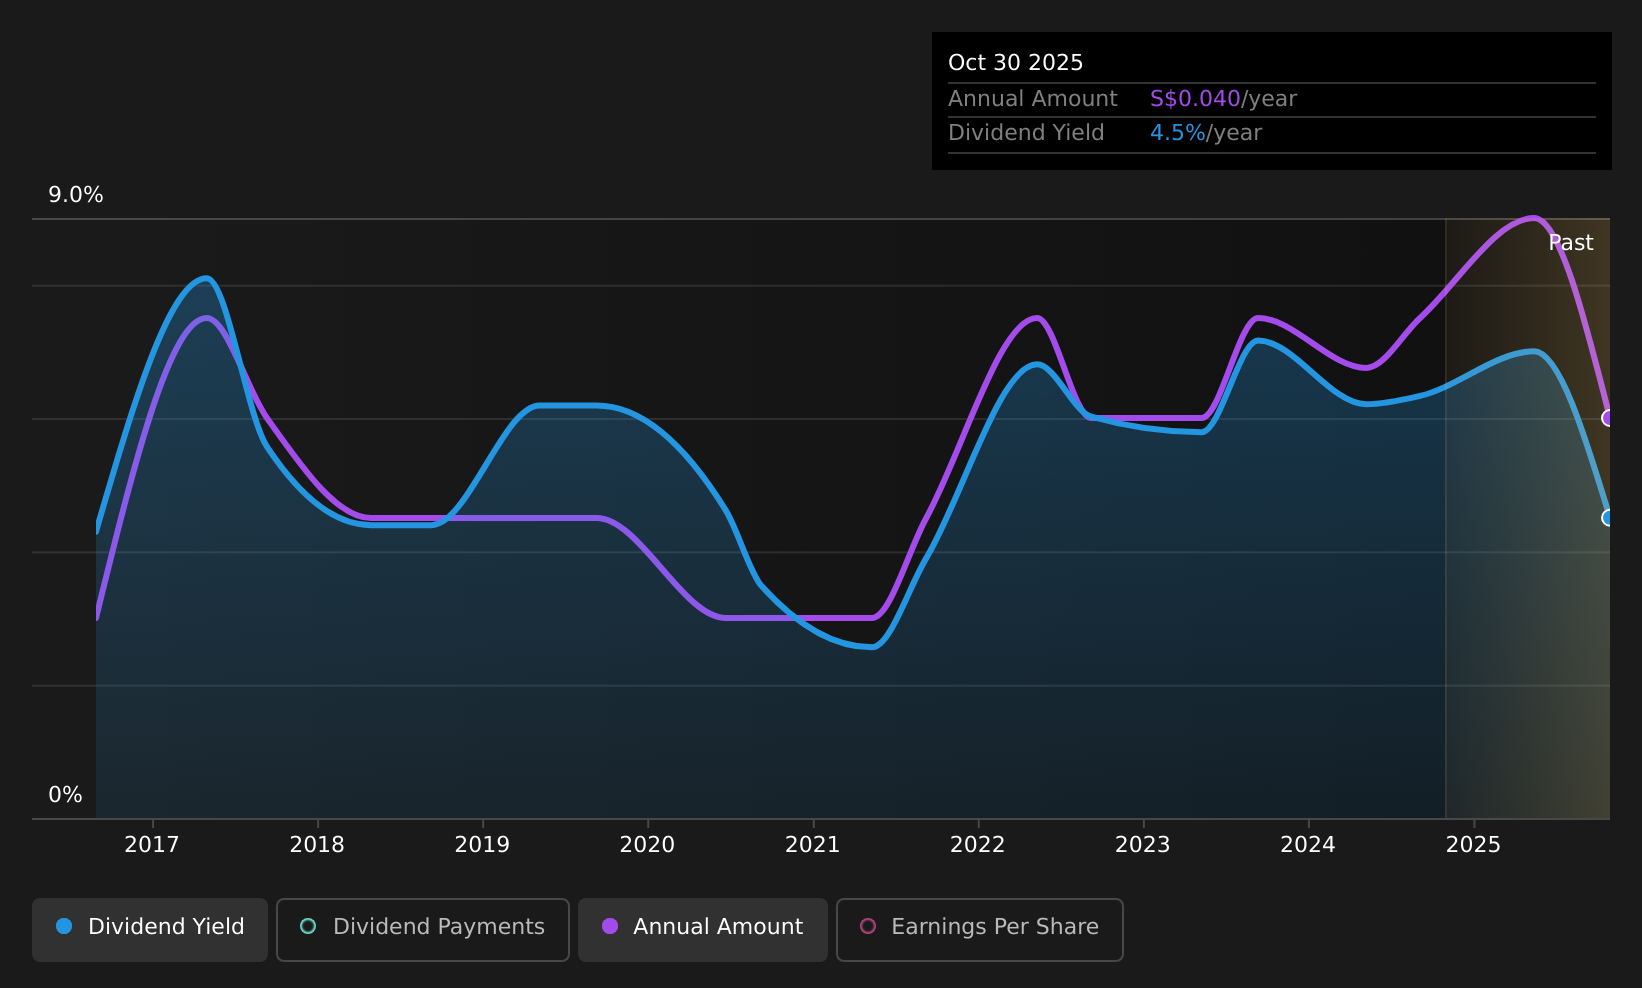Click the 2017 x-axis label
This screenshot has width=1642, height=988.
tap(152, 845)
